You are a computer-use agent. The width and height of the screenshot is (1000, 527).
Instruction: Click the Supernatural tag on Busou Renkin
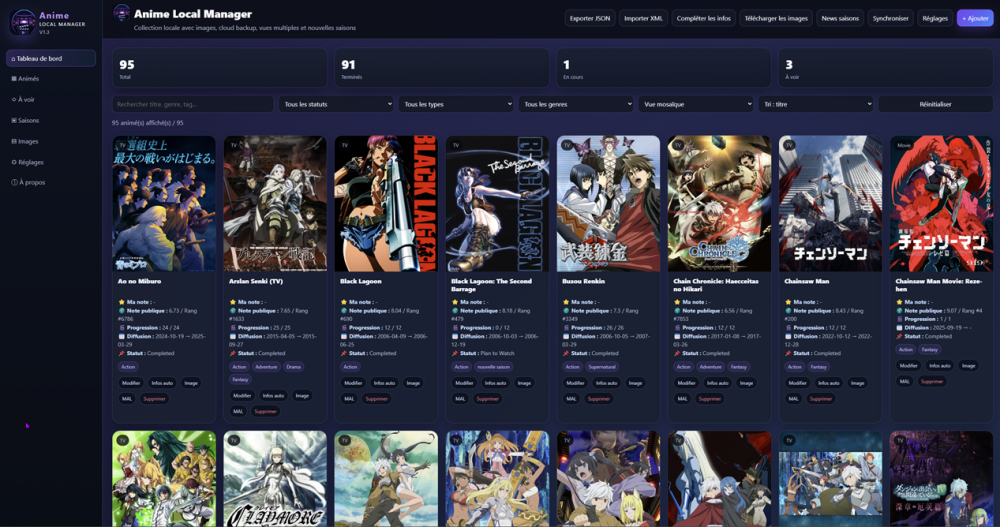pos(602,367)
